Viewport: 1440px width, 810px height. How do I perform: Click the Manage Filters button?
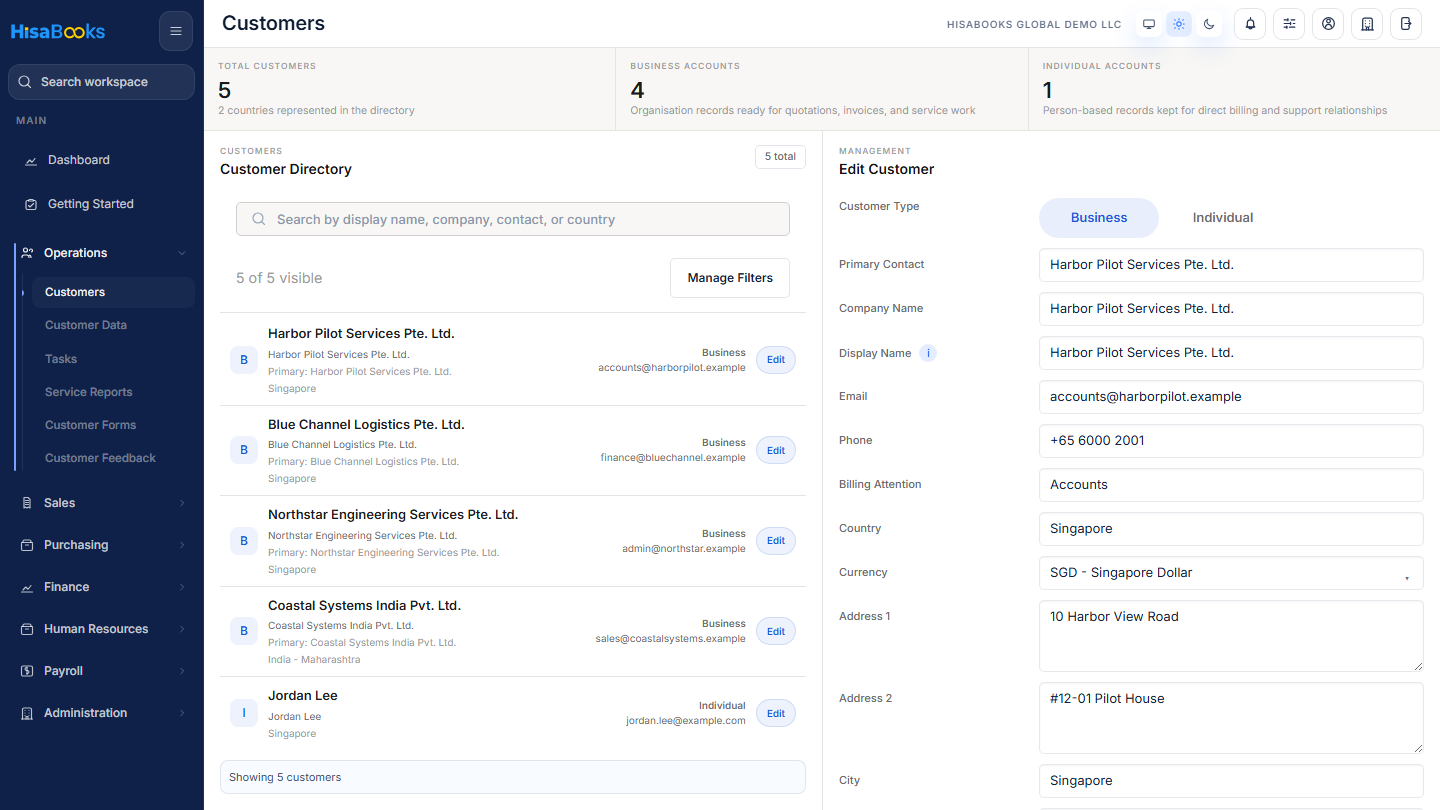pyautogui.click(x=730, y=278)
